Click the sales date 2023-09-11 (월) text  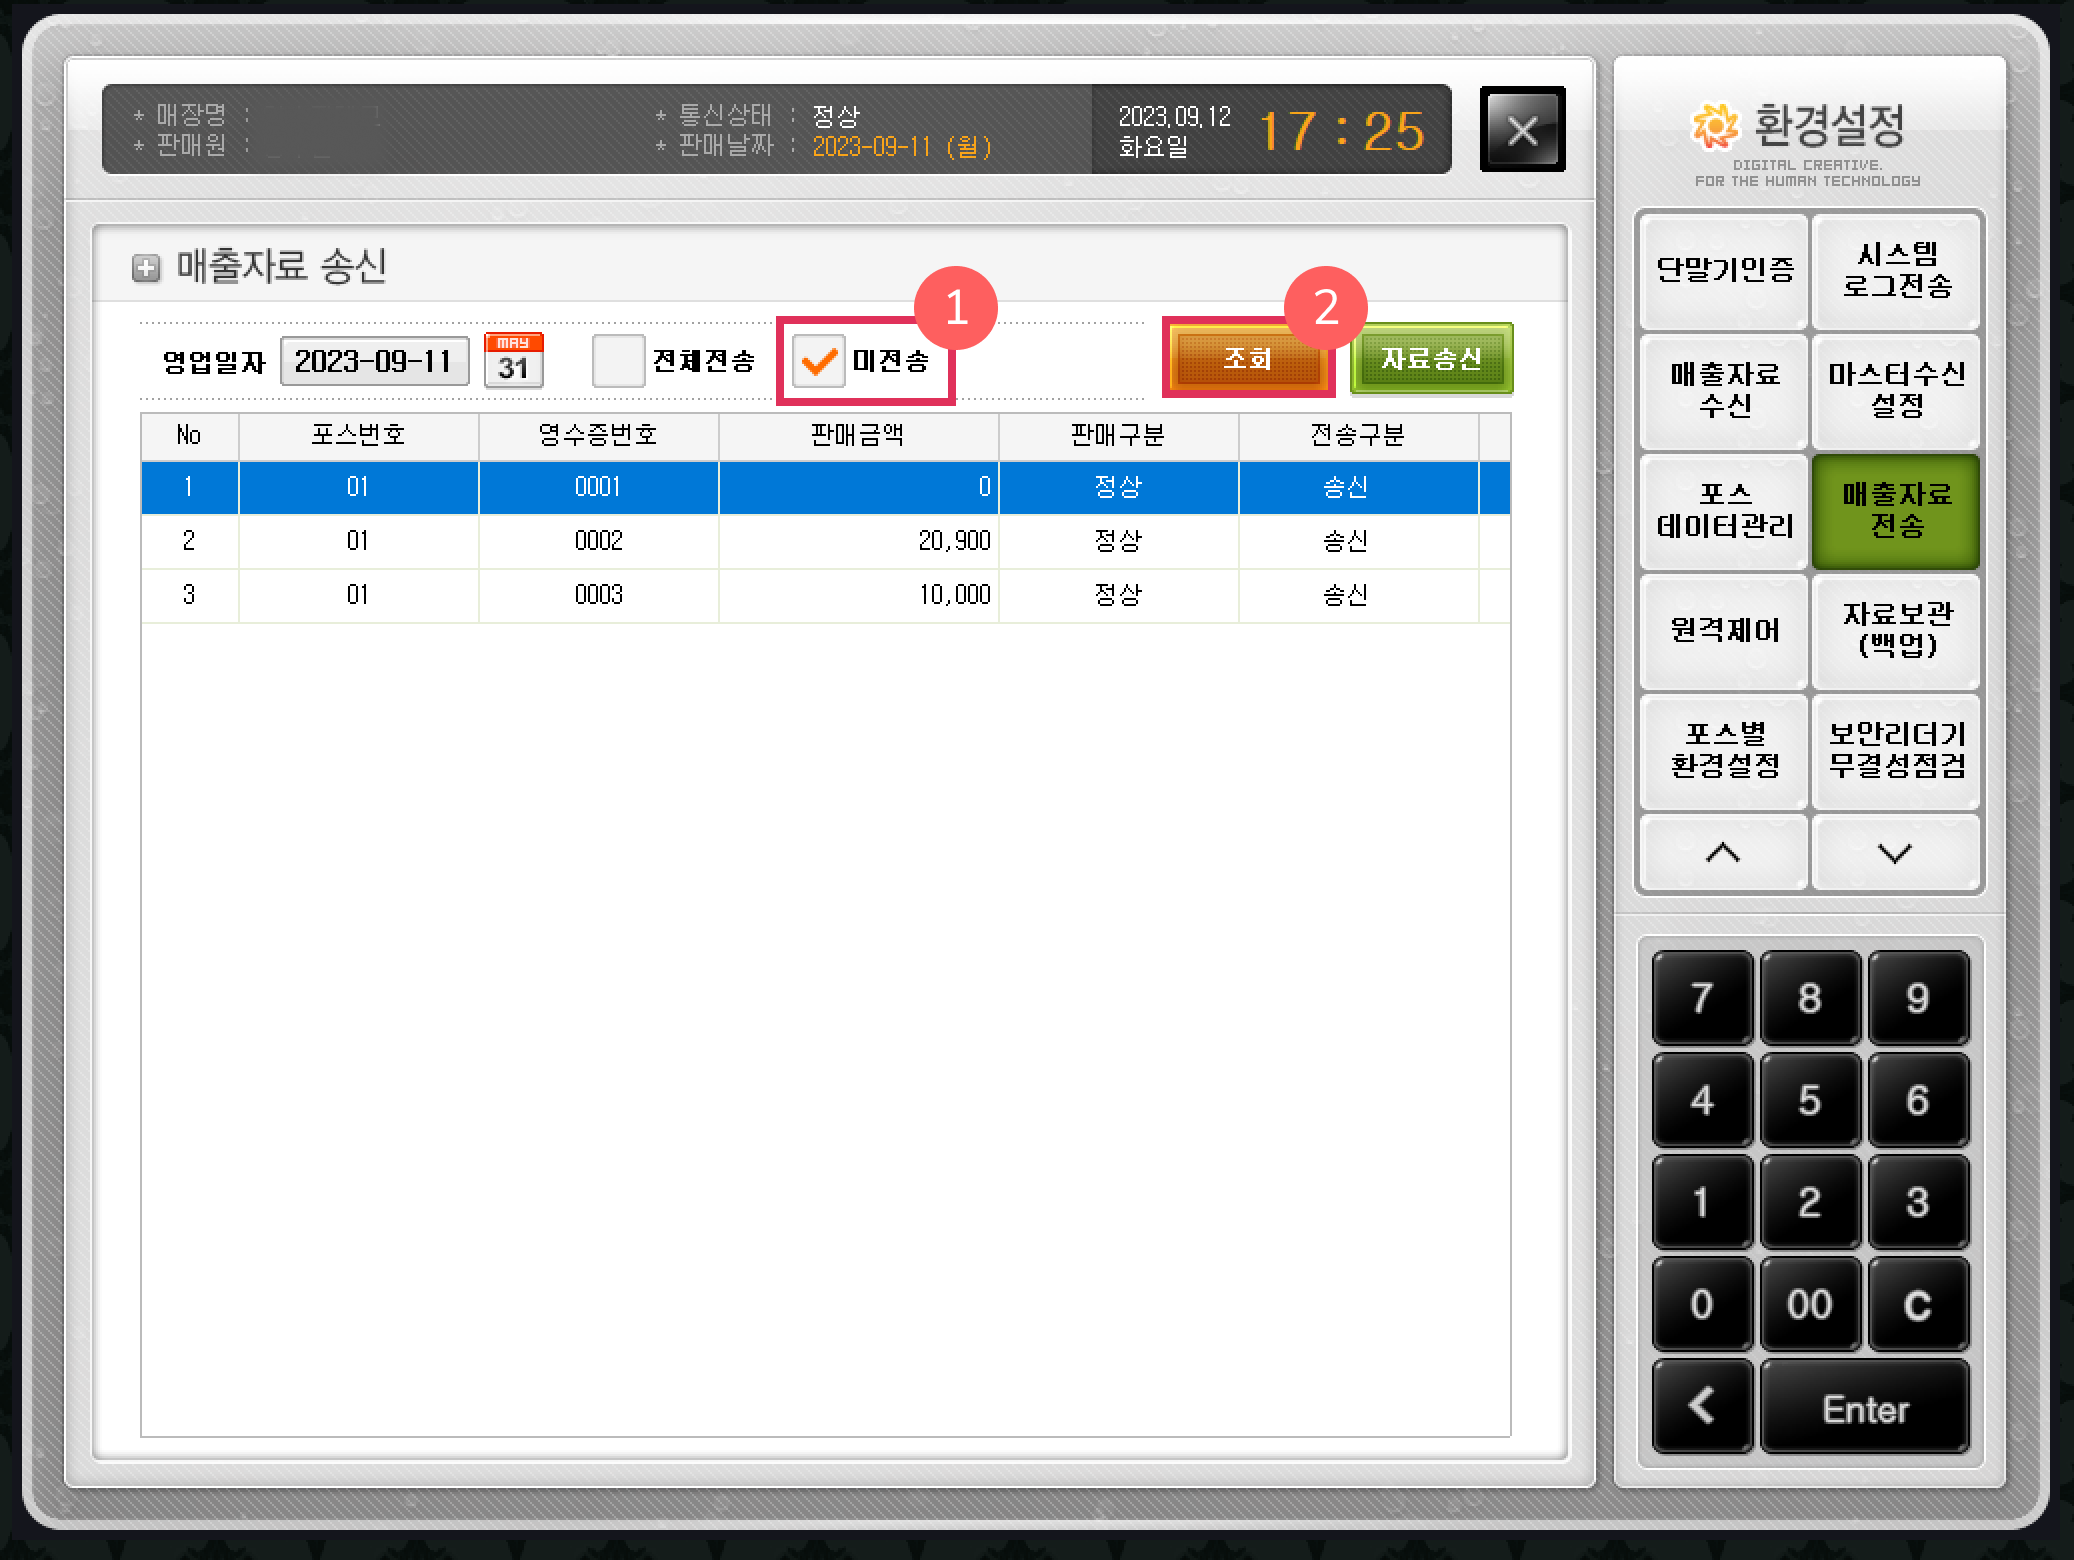901,147
